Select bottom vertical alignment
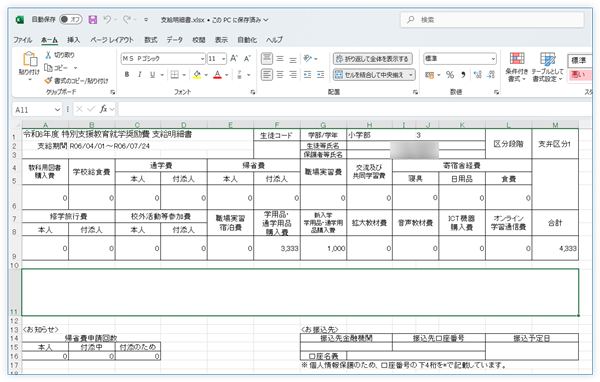The image size is (600, 382). point(293,59)
